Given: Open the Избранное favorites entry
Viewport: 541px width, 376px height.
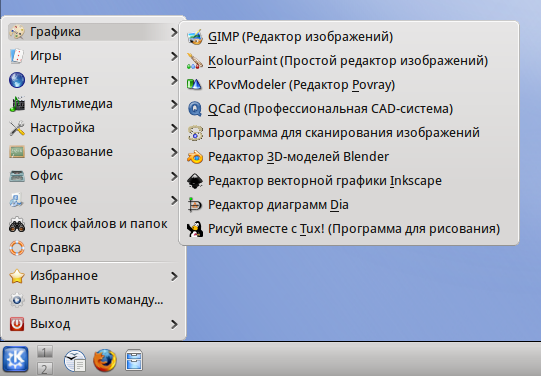Looking at the screenshot, I should point(93,276).
